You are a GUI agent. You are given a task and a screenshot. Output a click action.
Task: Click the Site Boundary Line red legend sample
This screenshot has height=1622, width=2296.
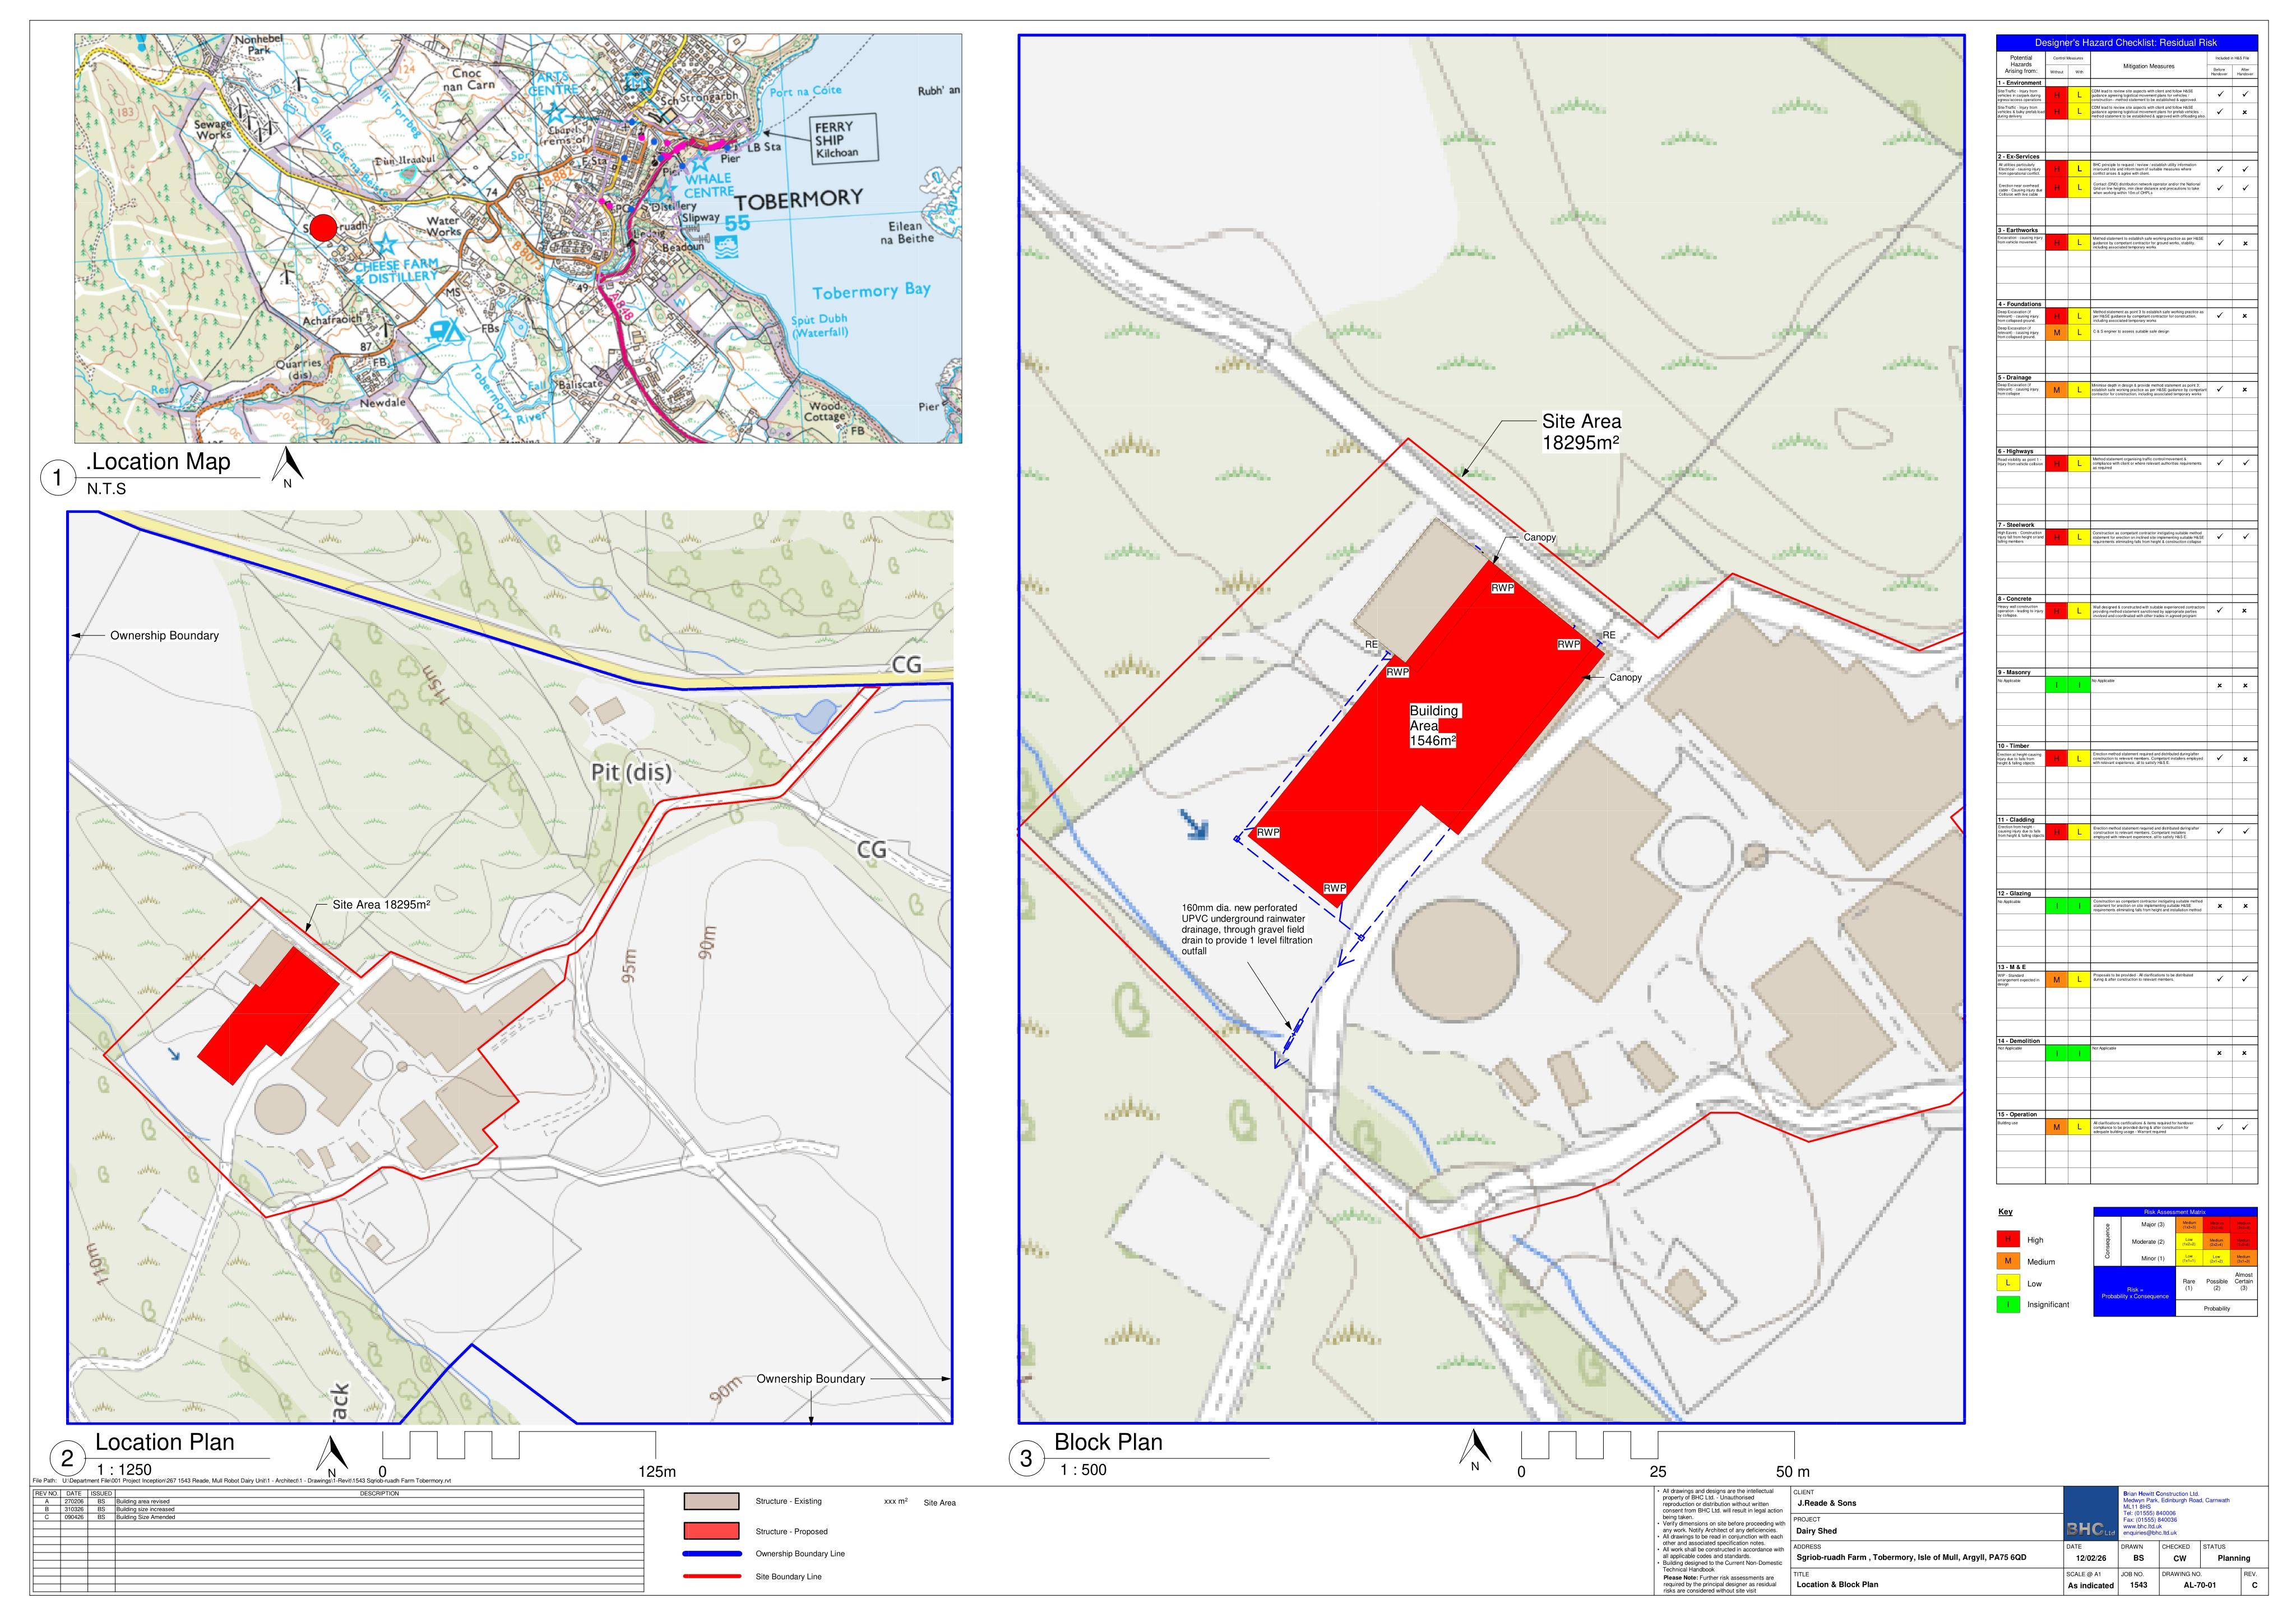[711, 1577]
